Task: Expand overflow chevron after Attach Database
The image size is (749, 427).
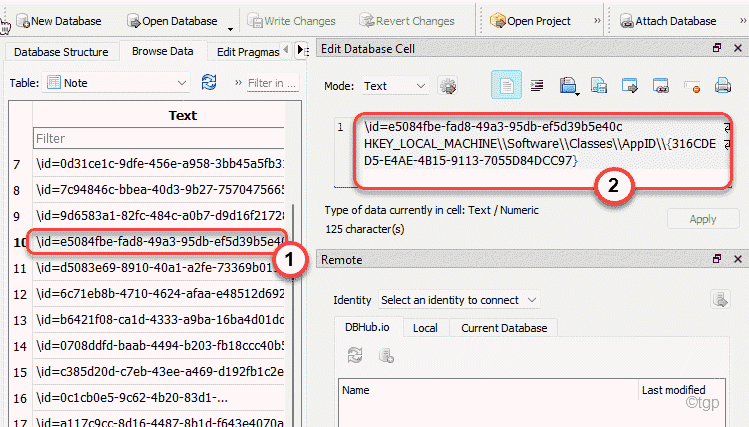Action: pos(743,21)
